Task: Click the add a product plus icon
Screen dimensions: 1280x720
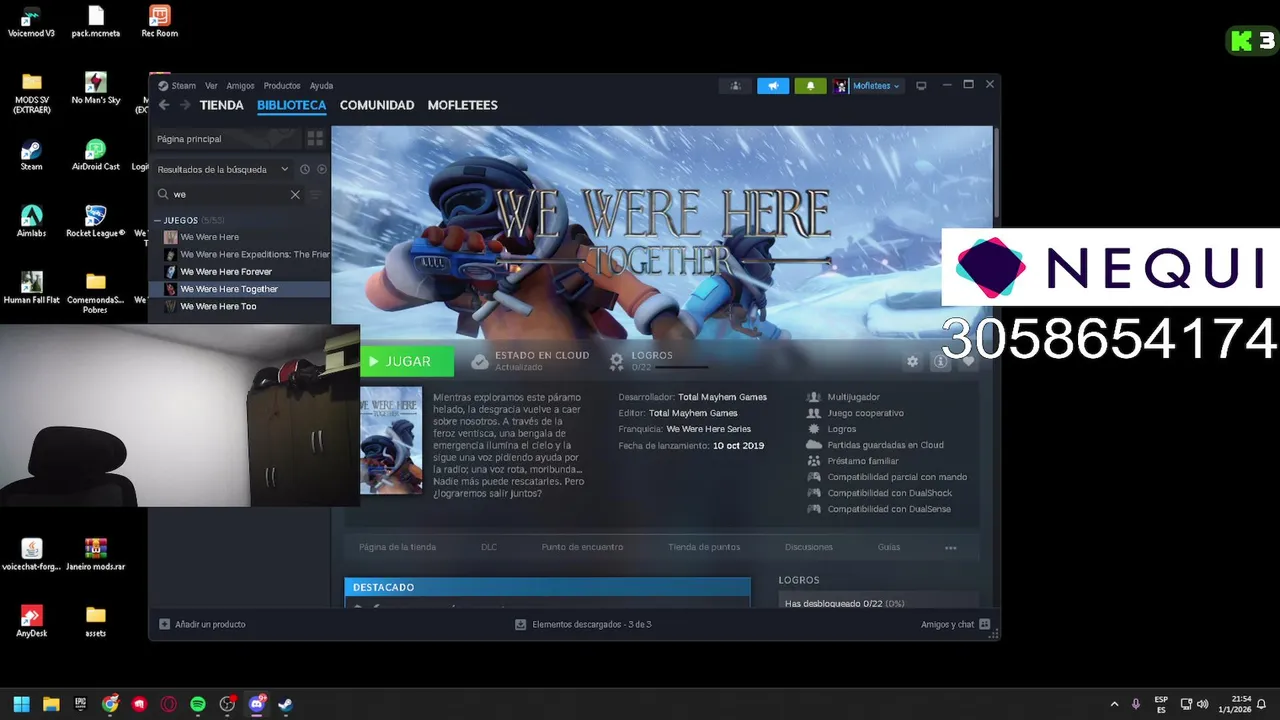Action: pos(165,624)
